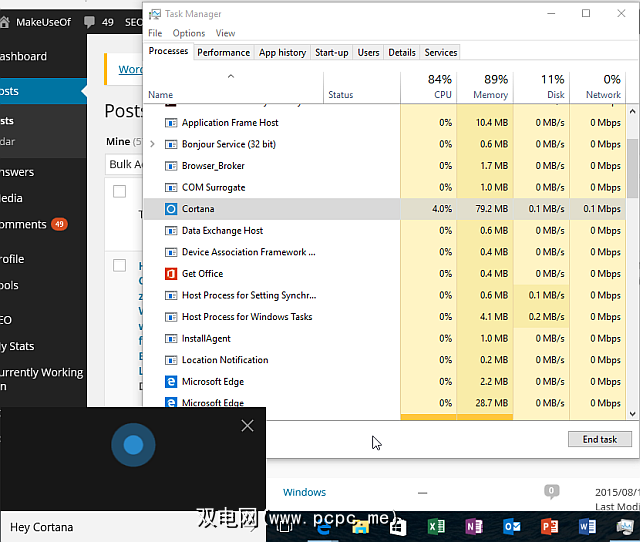Click the Cortana process icon
The width and height of the screenshot is (640, 542).
tap(171, 209)
